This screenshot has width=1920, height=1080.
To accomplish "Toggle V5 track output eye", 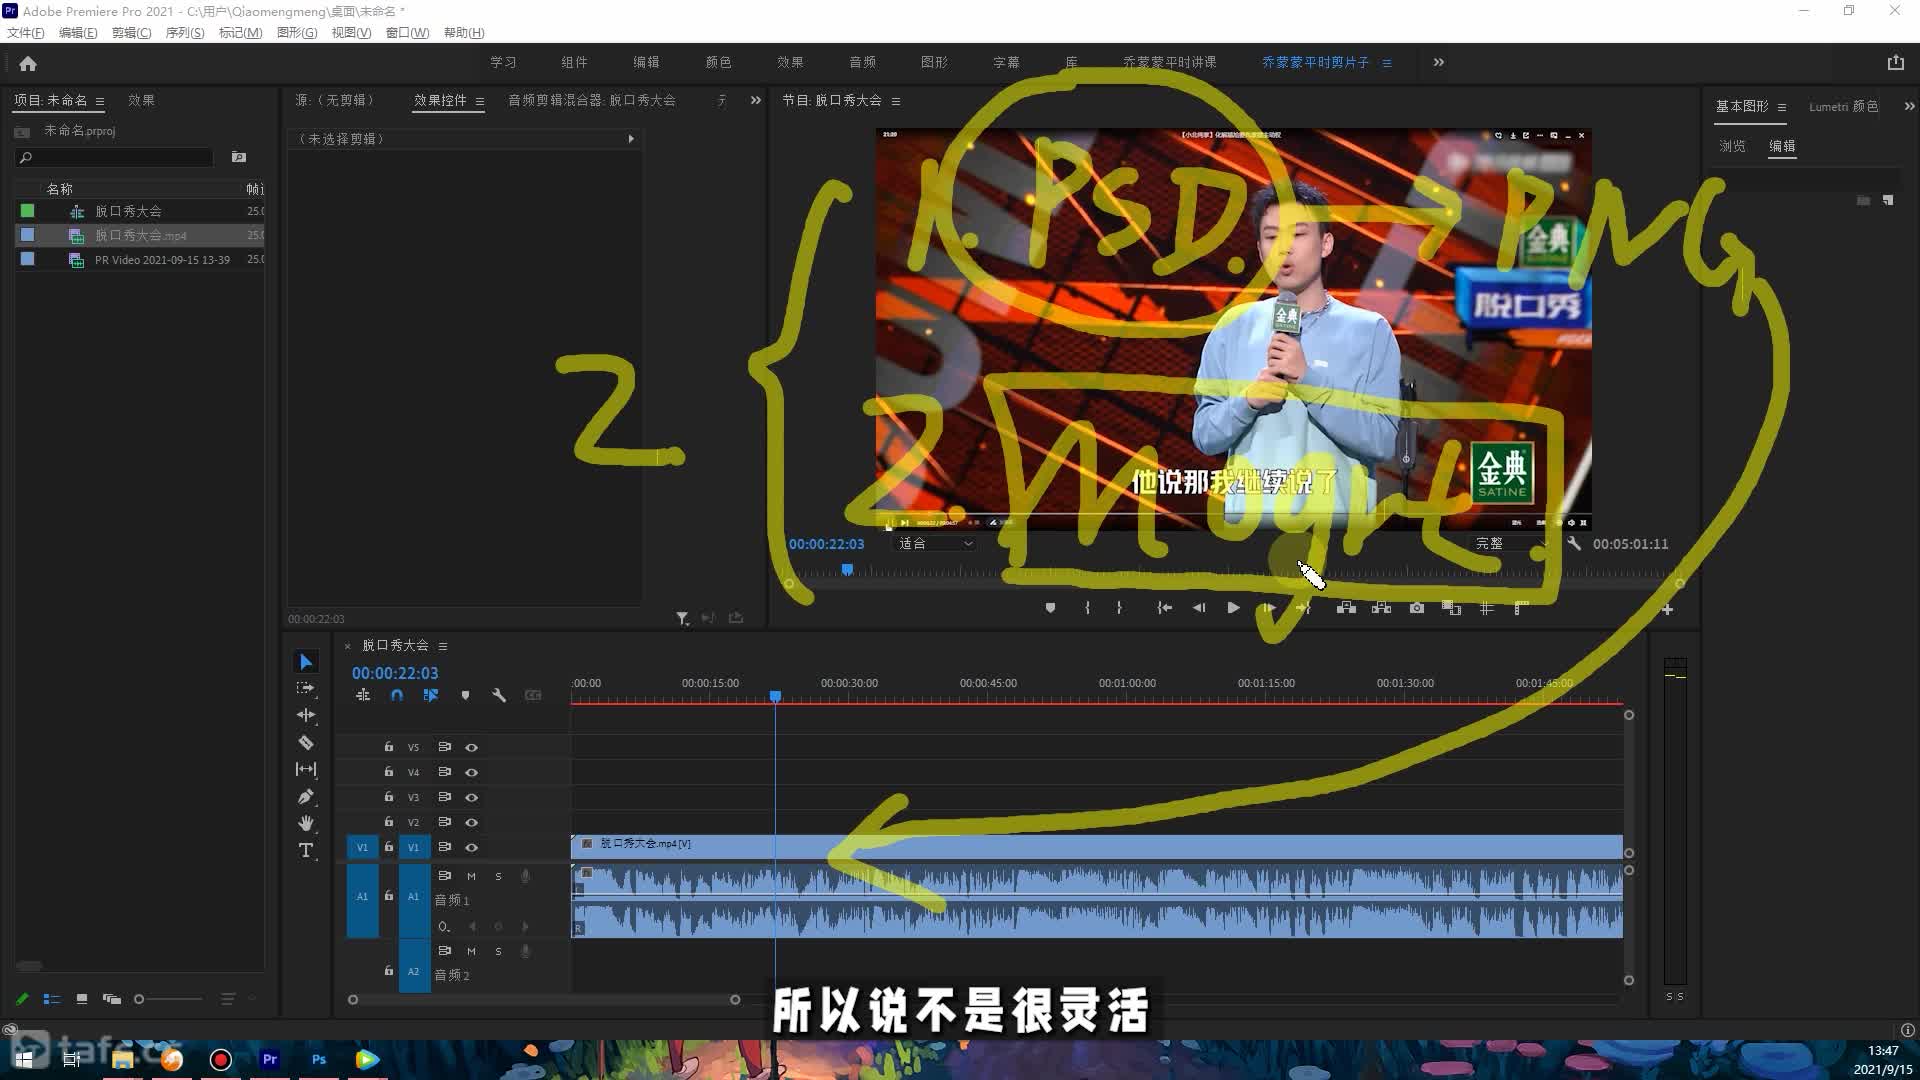I will point(471,747).
